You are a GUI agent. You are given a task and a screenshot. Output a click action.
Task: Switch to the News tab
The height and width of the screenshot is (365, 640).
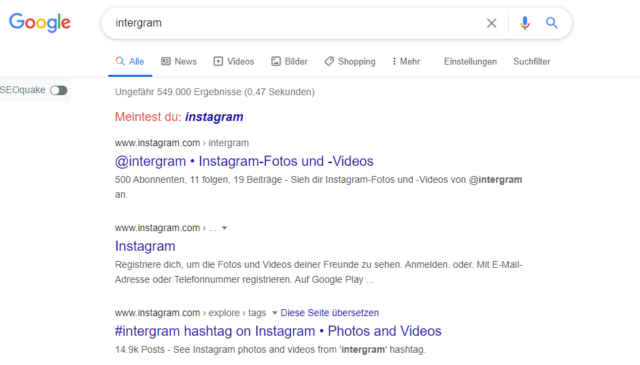[x=179, y=62]
